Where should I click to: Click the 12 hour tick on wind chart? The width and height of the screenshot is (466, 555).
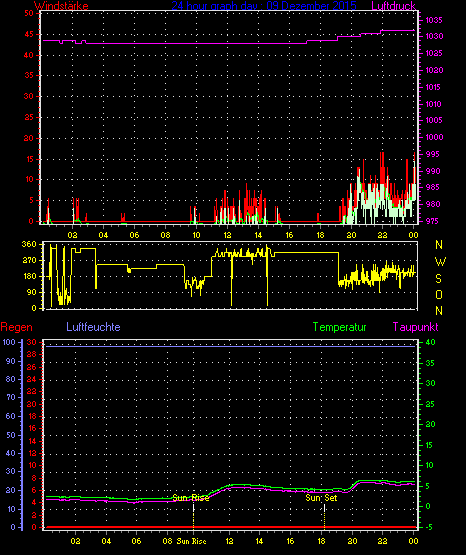[227, 235]
